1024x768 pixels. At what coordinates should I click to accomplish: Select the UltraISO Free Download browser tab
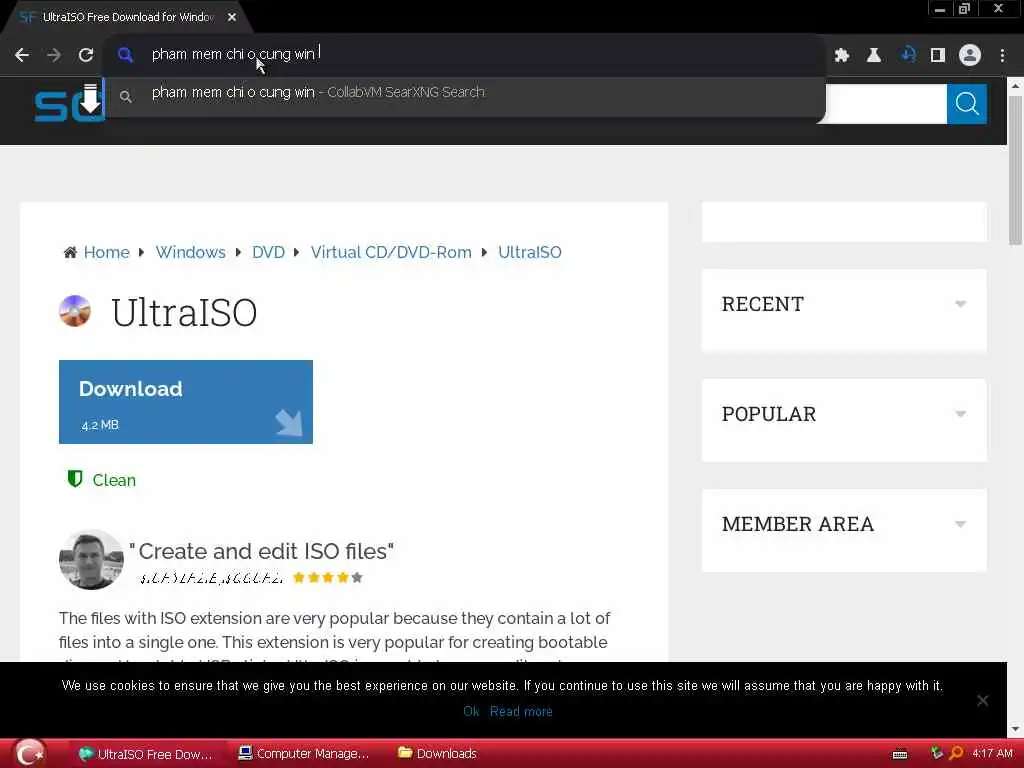(x=127, y=17)
